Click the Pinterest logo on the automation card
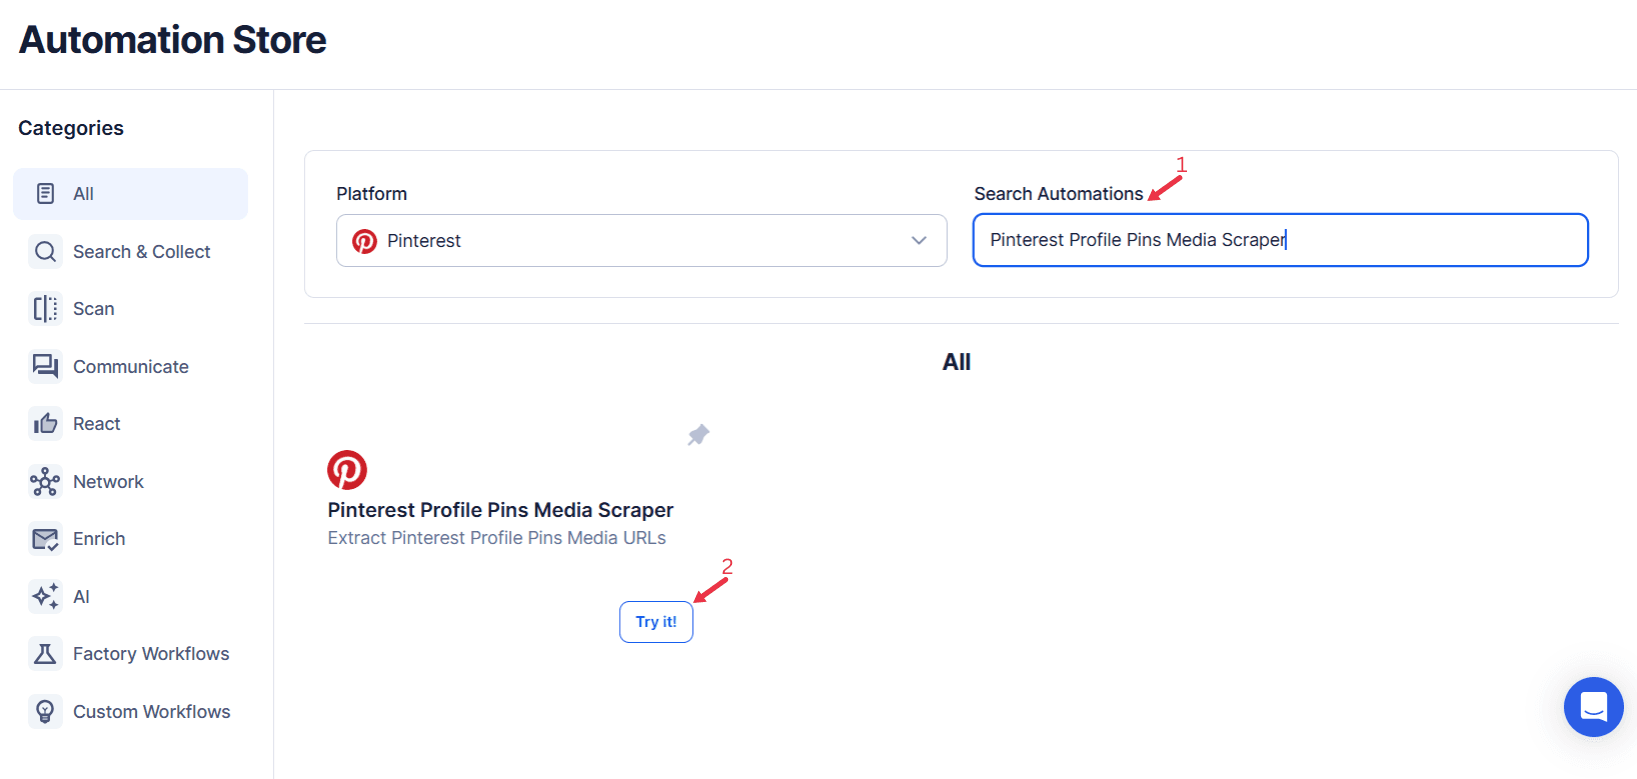 (347, 470)
